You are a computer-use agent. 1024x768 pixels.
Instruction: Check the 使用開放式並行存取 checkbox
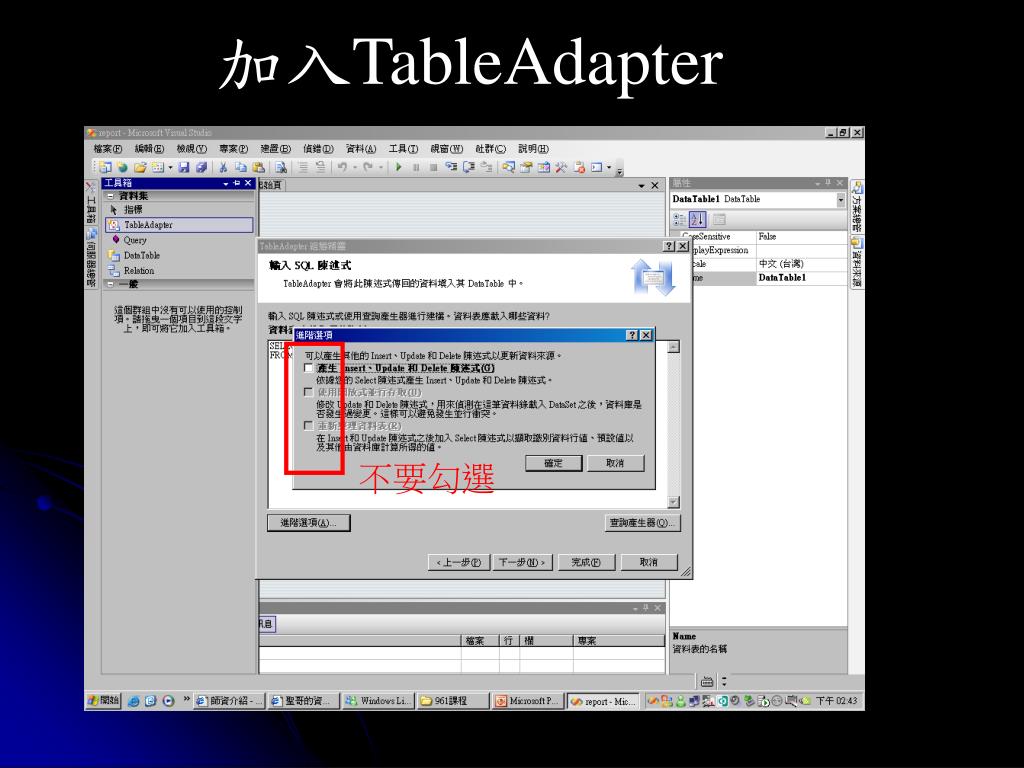pos(309,392)
